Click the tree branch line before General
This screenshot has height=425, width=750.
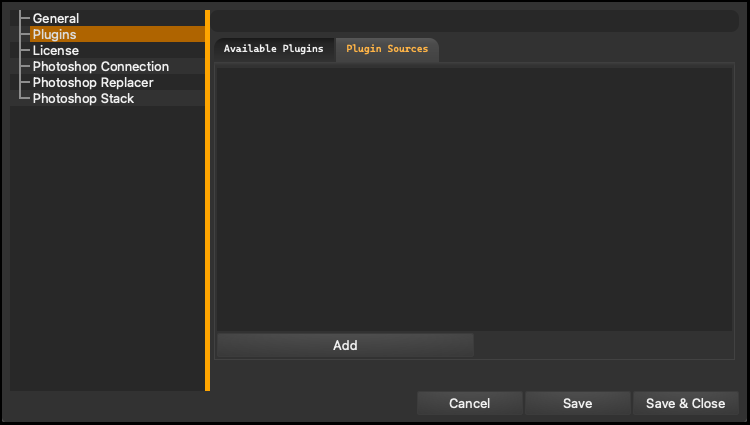click(24, 18)
